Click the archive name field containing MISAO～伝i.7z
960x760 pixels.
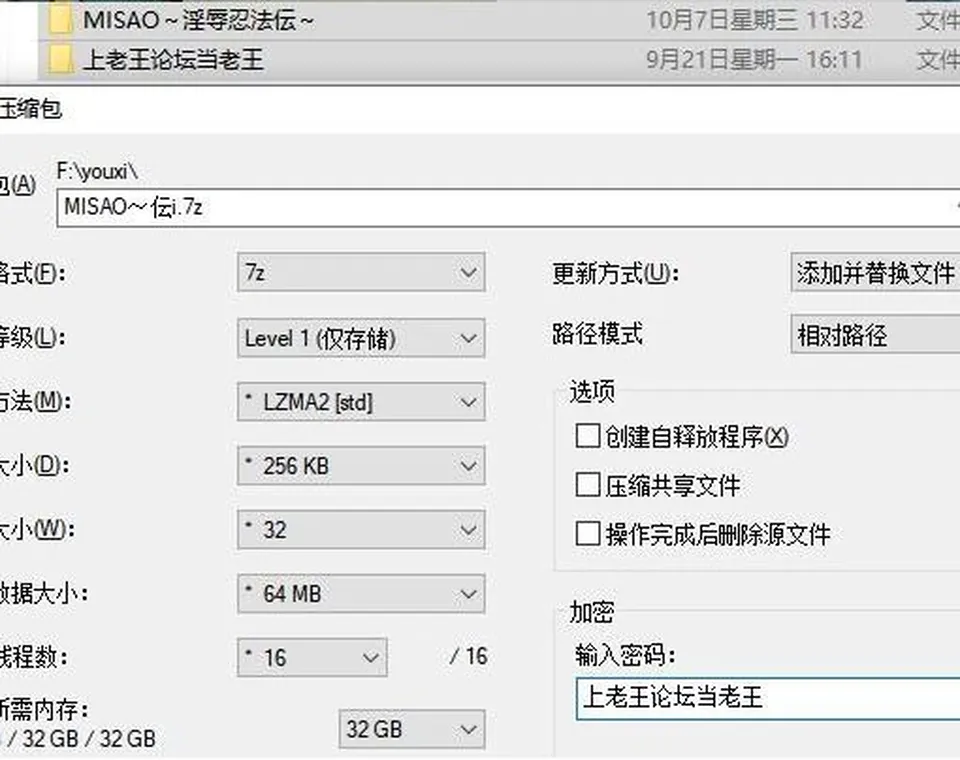pyautogui.click(x=508, y=208)
